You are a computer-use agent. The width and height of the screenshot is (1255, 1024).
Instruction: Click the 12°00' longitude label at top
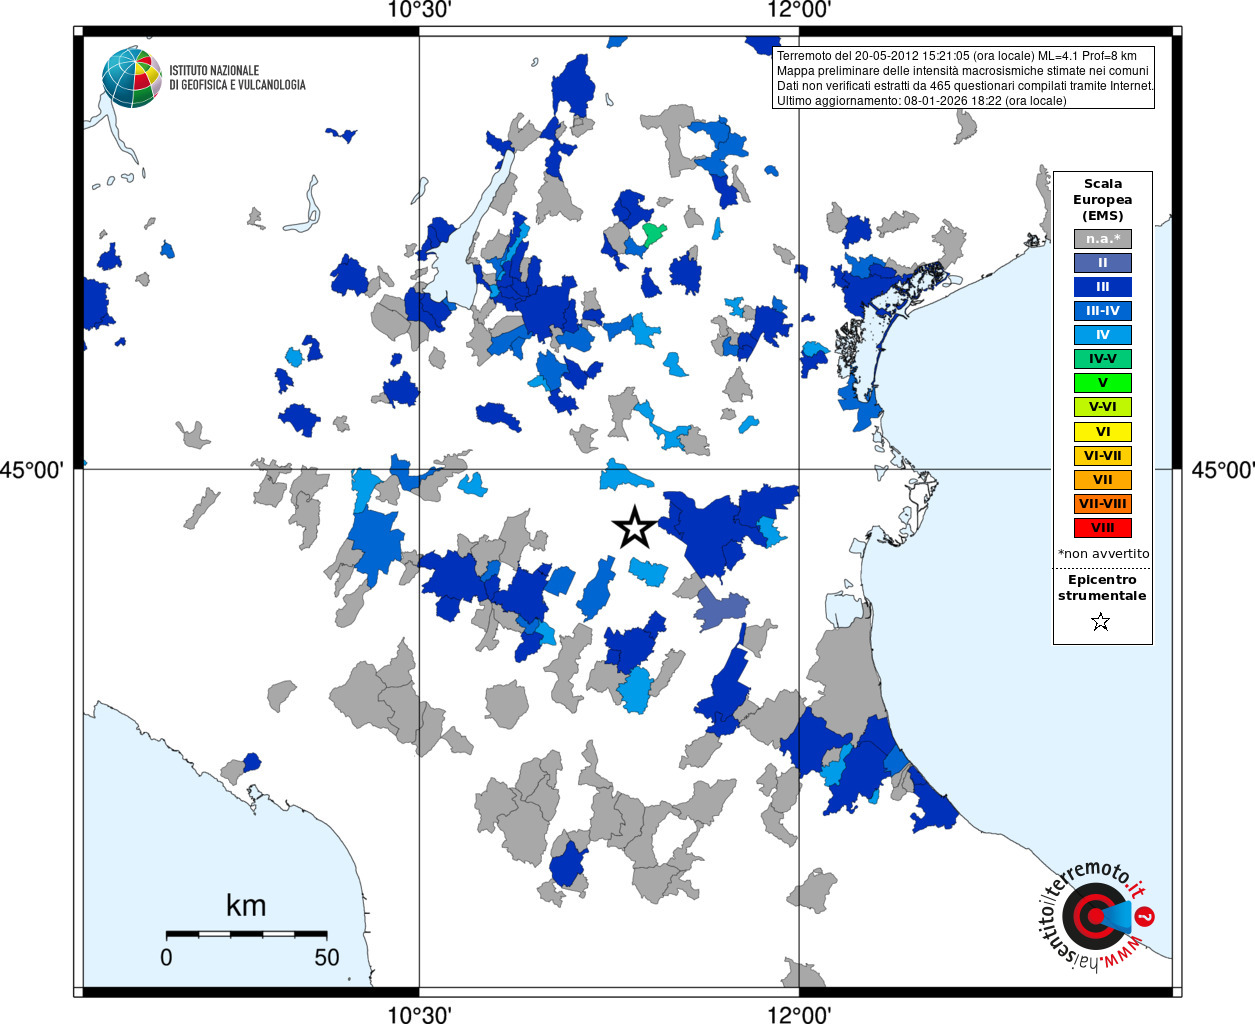pyautogui.click(x=799, y=11)
